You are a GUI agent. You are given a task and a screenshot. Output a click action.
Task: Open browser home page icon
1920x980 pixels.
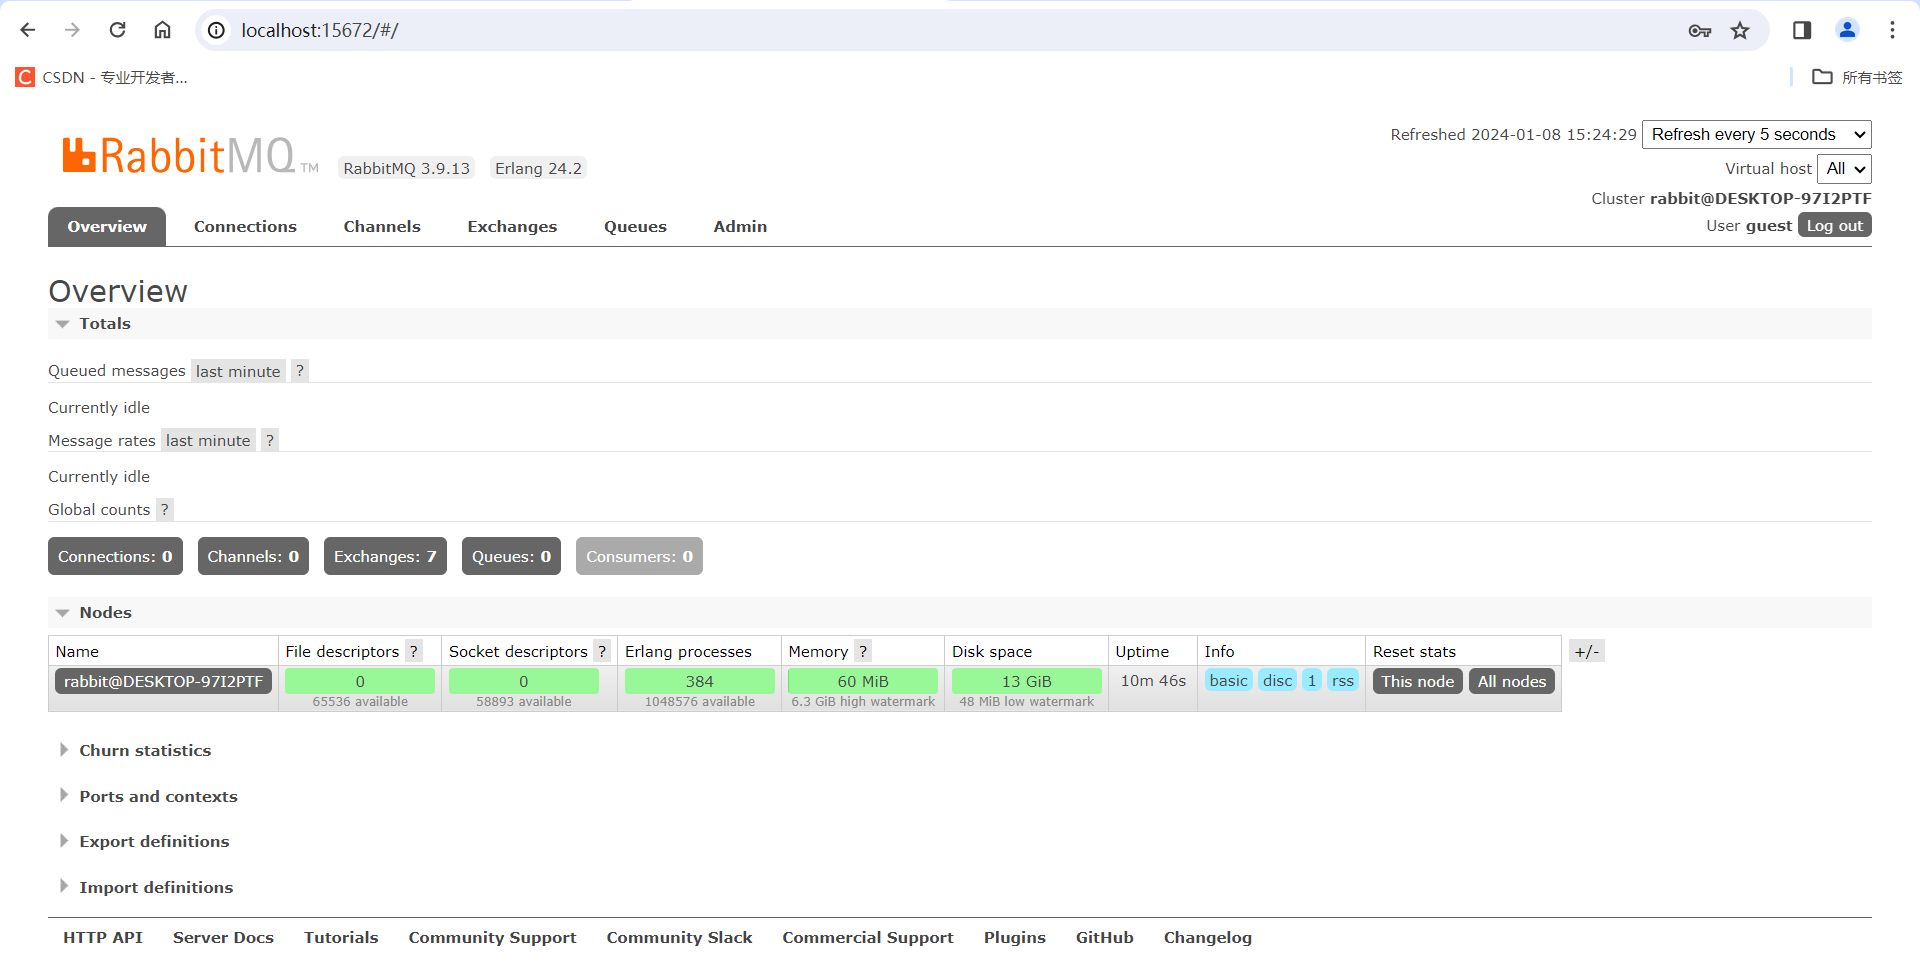(162, 30)
